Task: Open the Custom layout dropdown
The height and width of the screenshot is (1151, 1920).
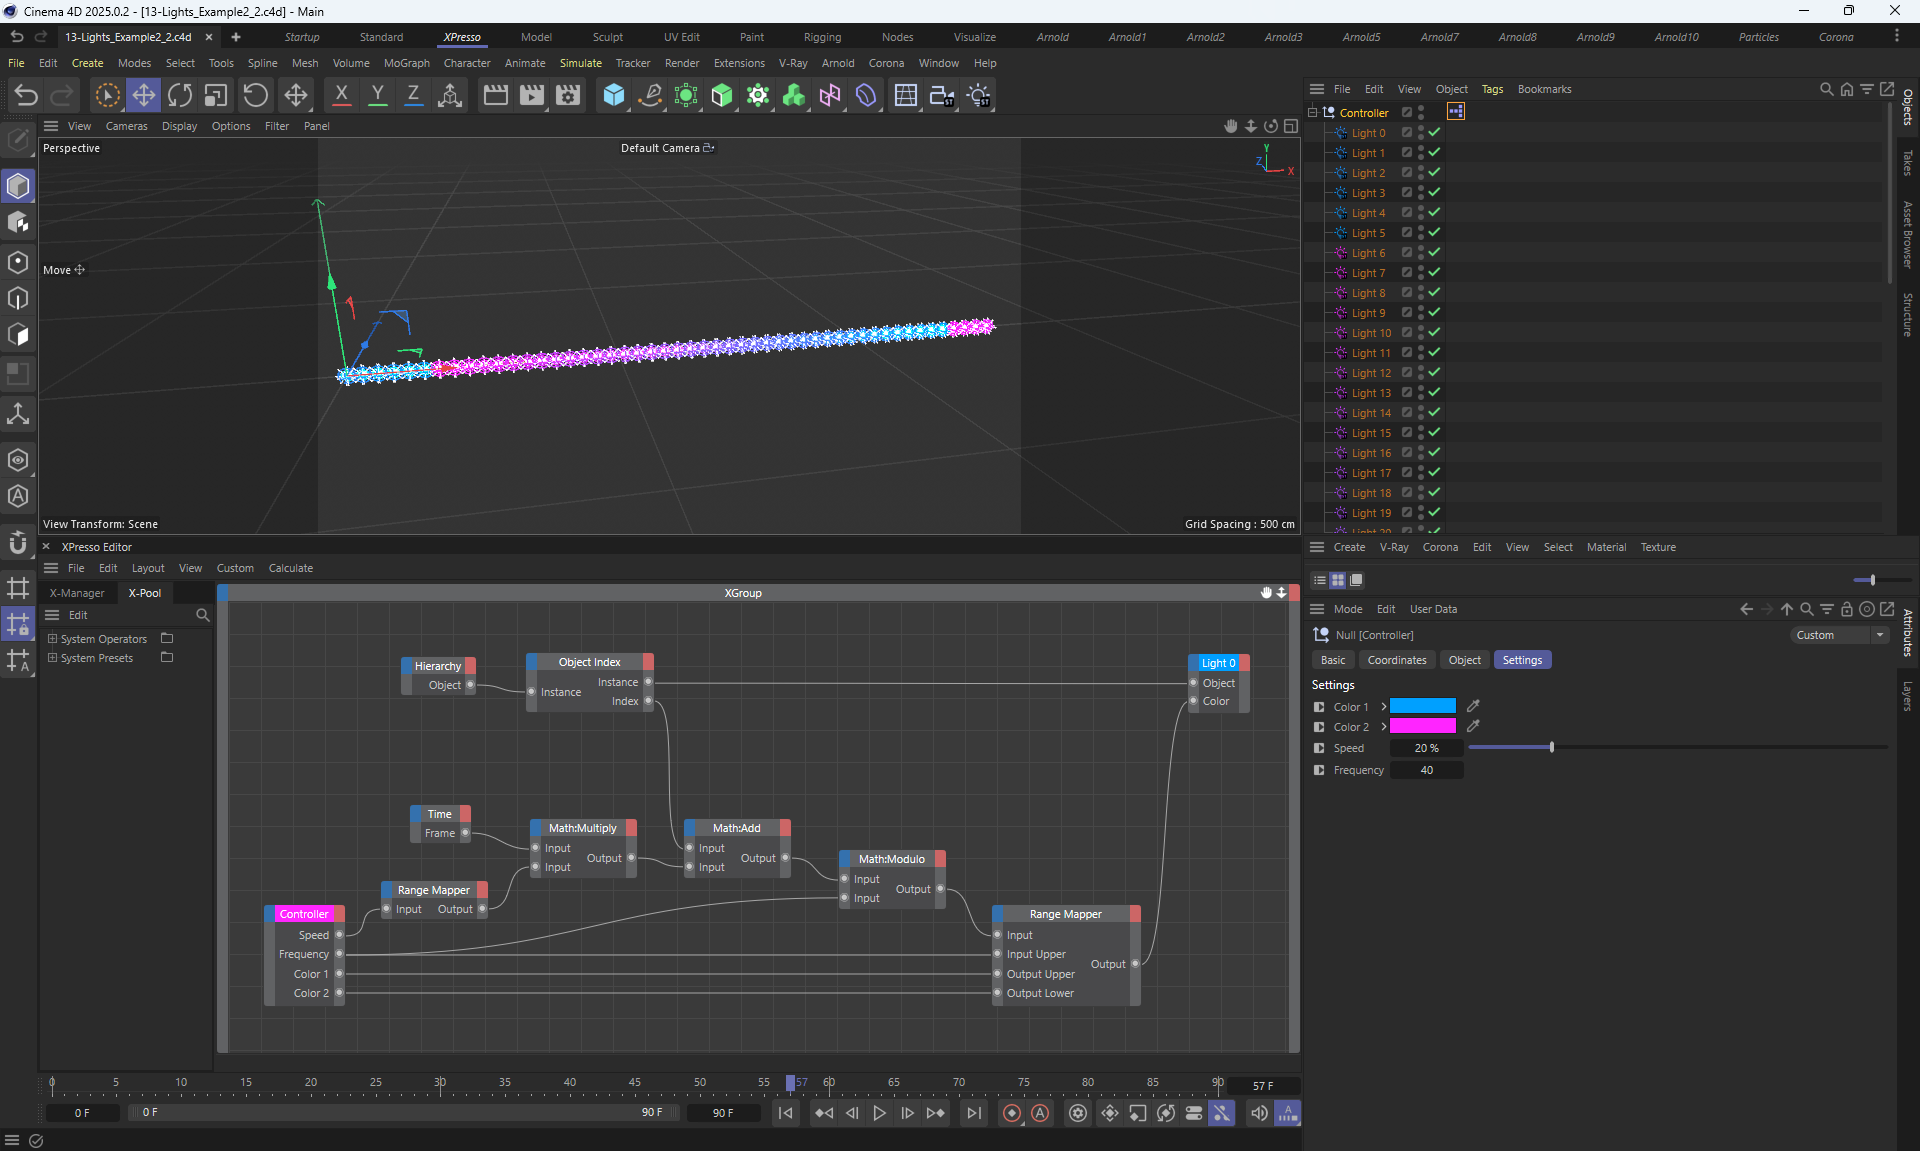Action: pyautogui.click(x=1838, y=635)
